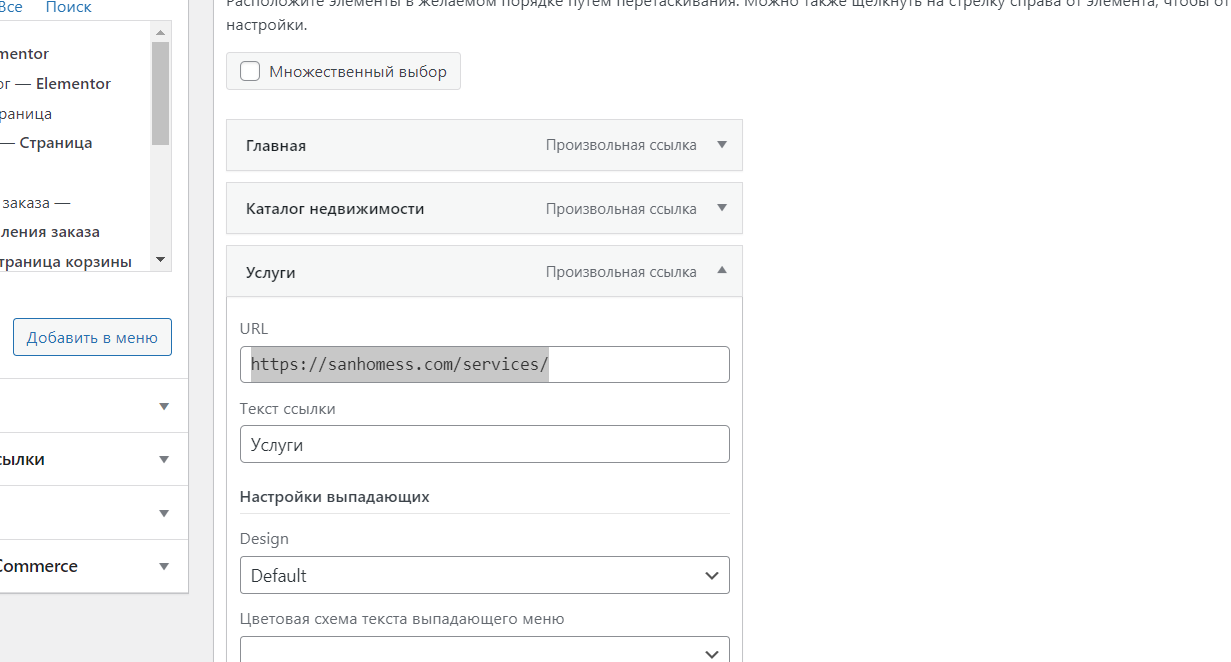Expand the collapsed panel above Commerce
Viewport: 1231px width, 662px height.
(x=164, y=513)
